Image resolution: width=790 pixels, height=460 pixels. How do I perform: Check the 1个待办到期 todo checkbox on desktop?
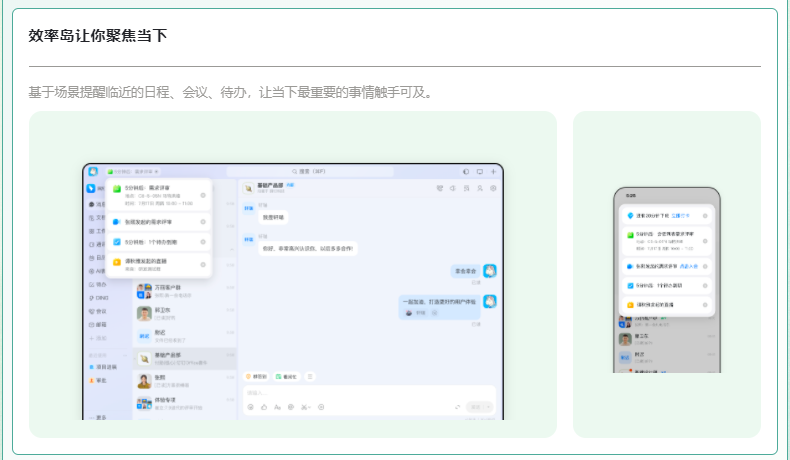tap(117, 242)
